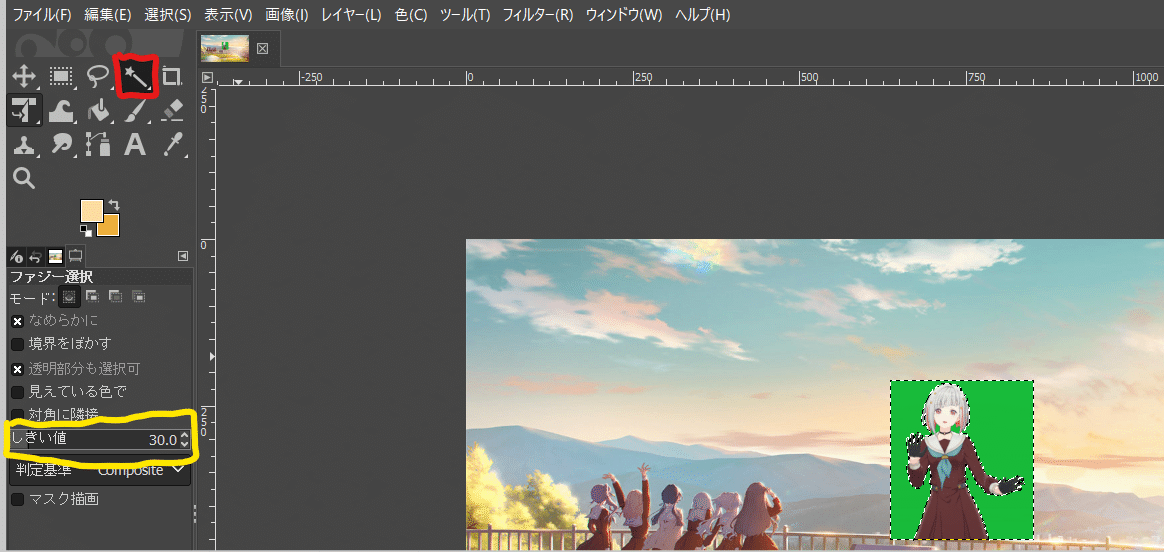Image resolution: width=1164 pixels, height=552 pixels.
Task: Open the 判定基準 Composite dropdown
Action: coord(99,470)
